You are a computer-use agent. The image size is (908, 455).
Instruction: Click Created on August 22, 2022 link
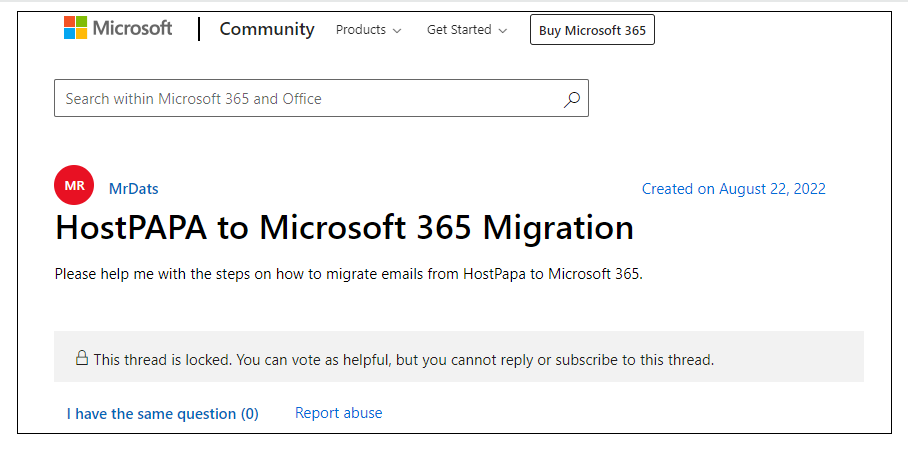(x=734, y=189)
